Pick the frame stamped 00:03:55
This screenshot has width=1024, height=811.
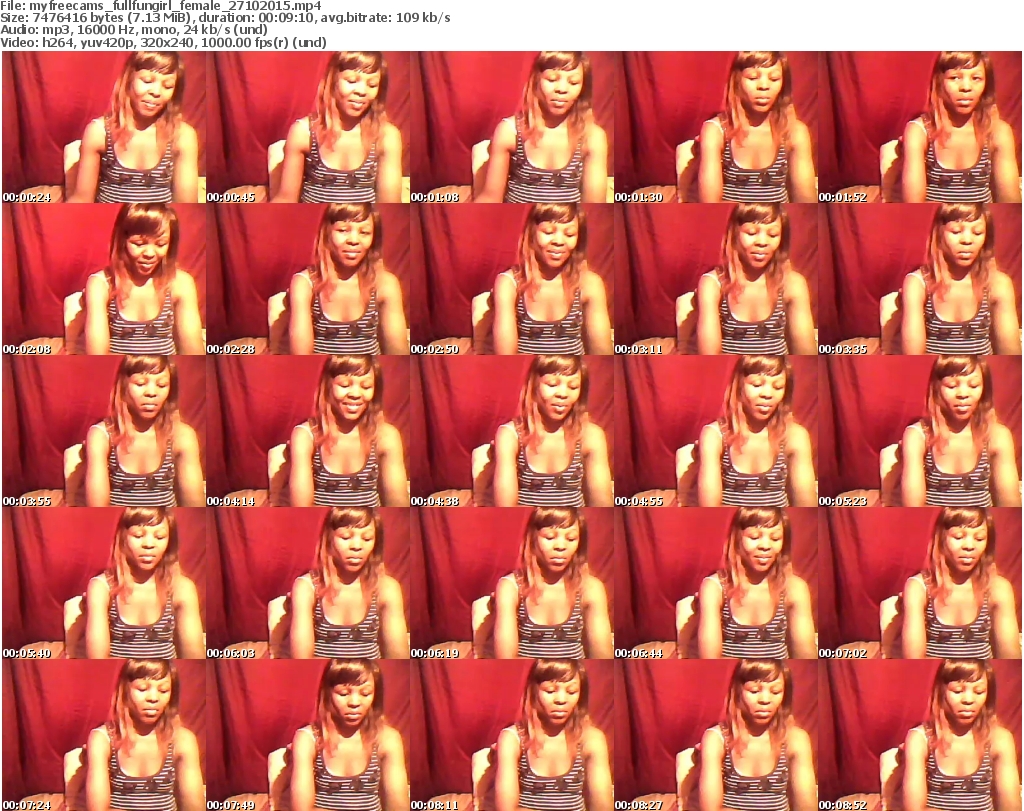pyautogui.click(x=104, y=432)
